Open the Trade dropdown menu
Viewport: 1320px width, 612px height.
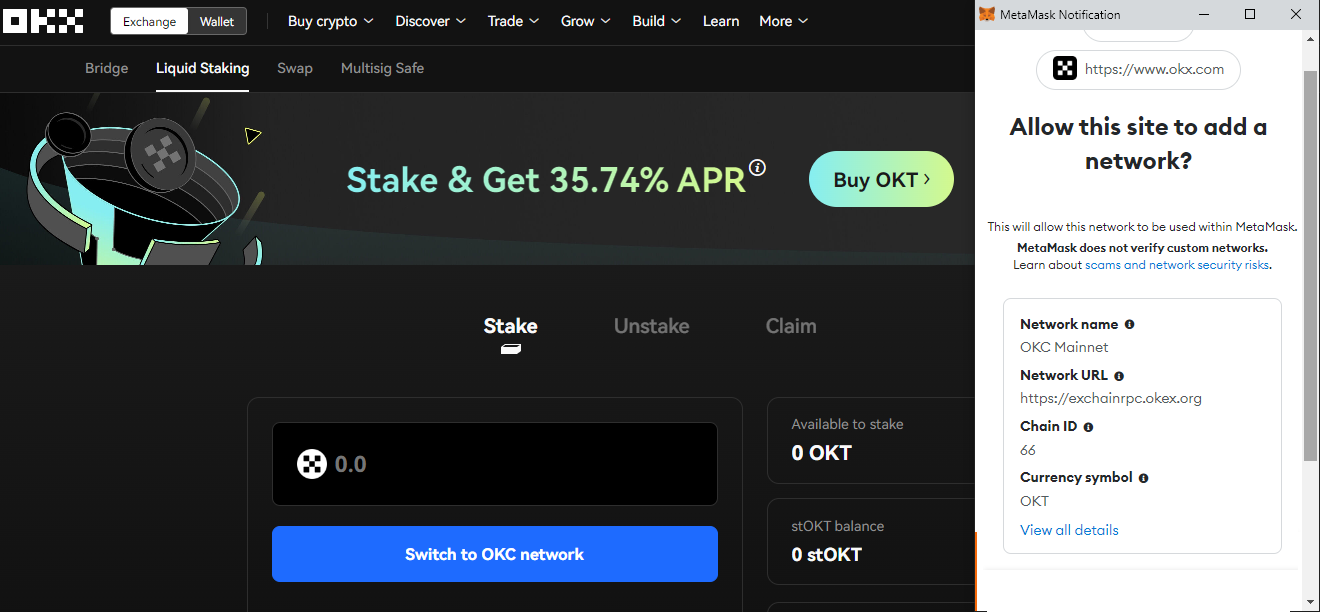point(513,21)
